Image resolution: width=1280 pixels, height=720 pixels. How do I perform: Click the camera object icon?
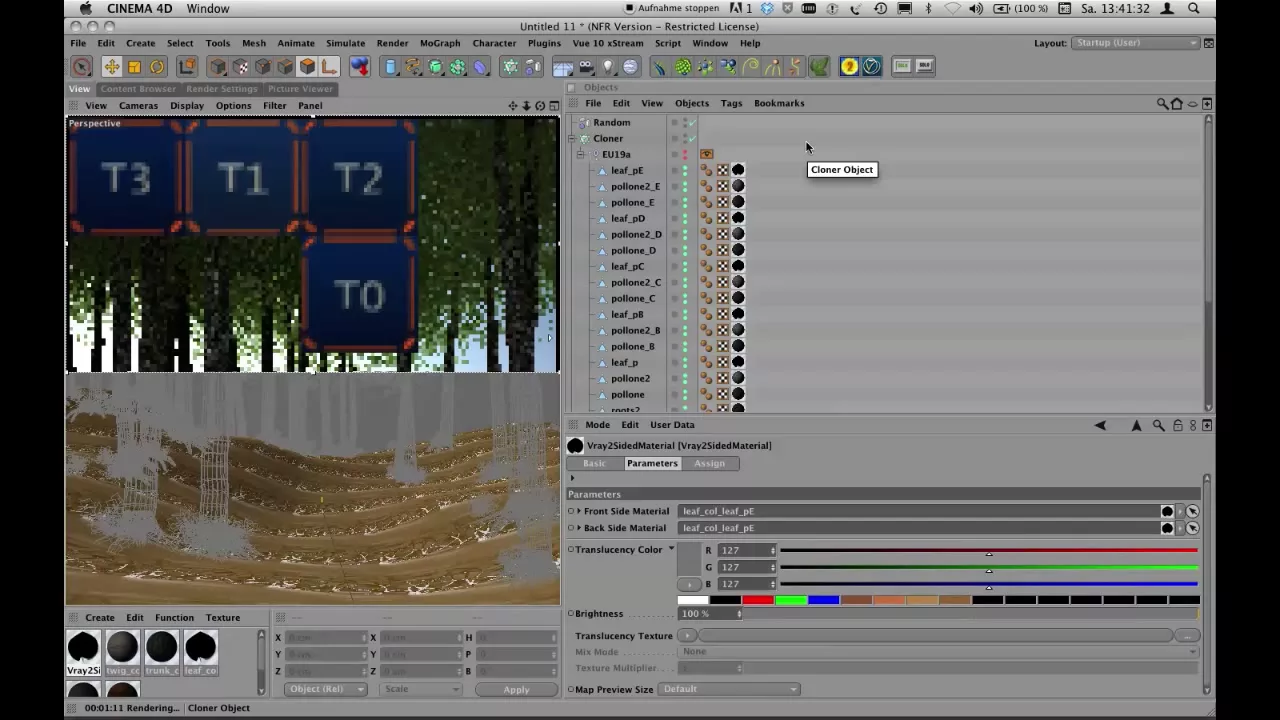[586, 67]
